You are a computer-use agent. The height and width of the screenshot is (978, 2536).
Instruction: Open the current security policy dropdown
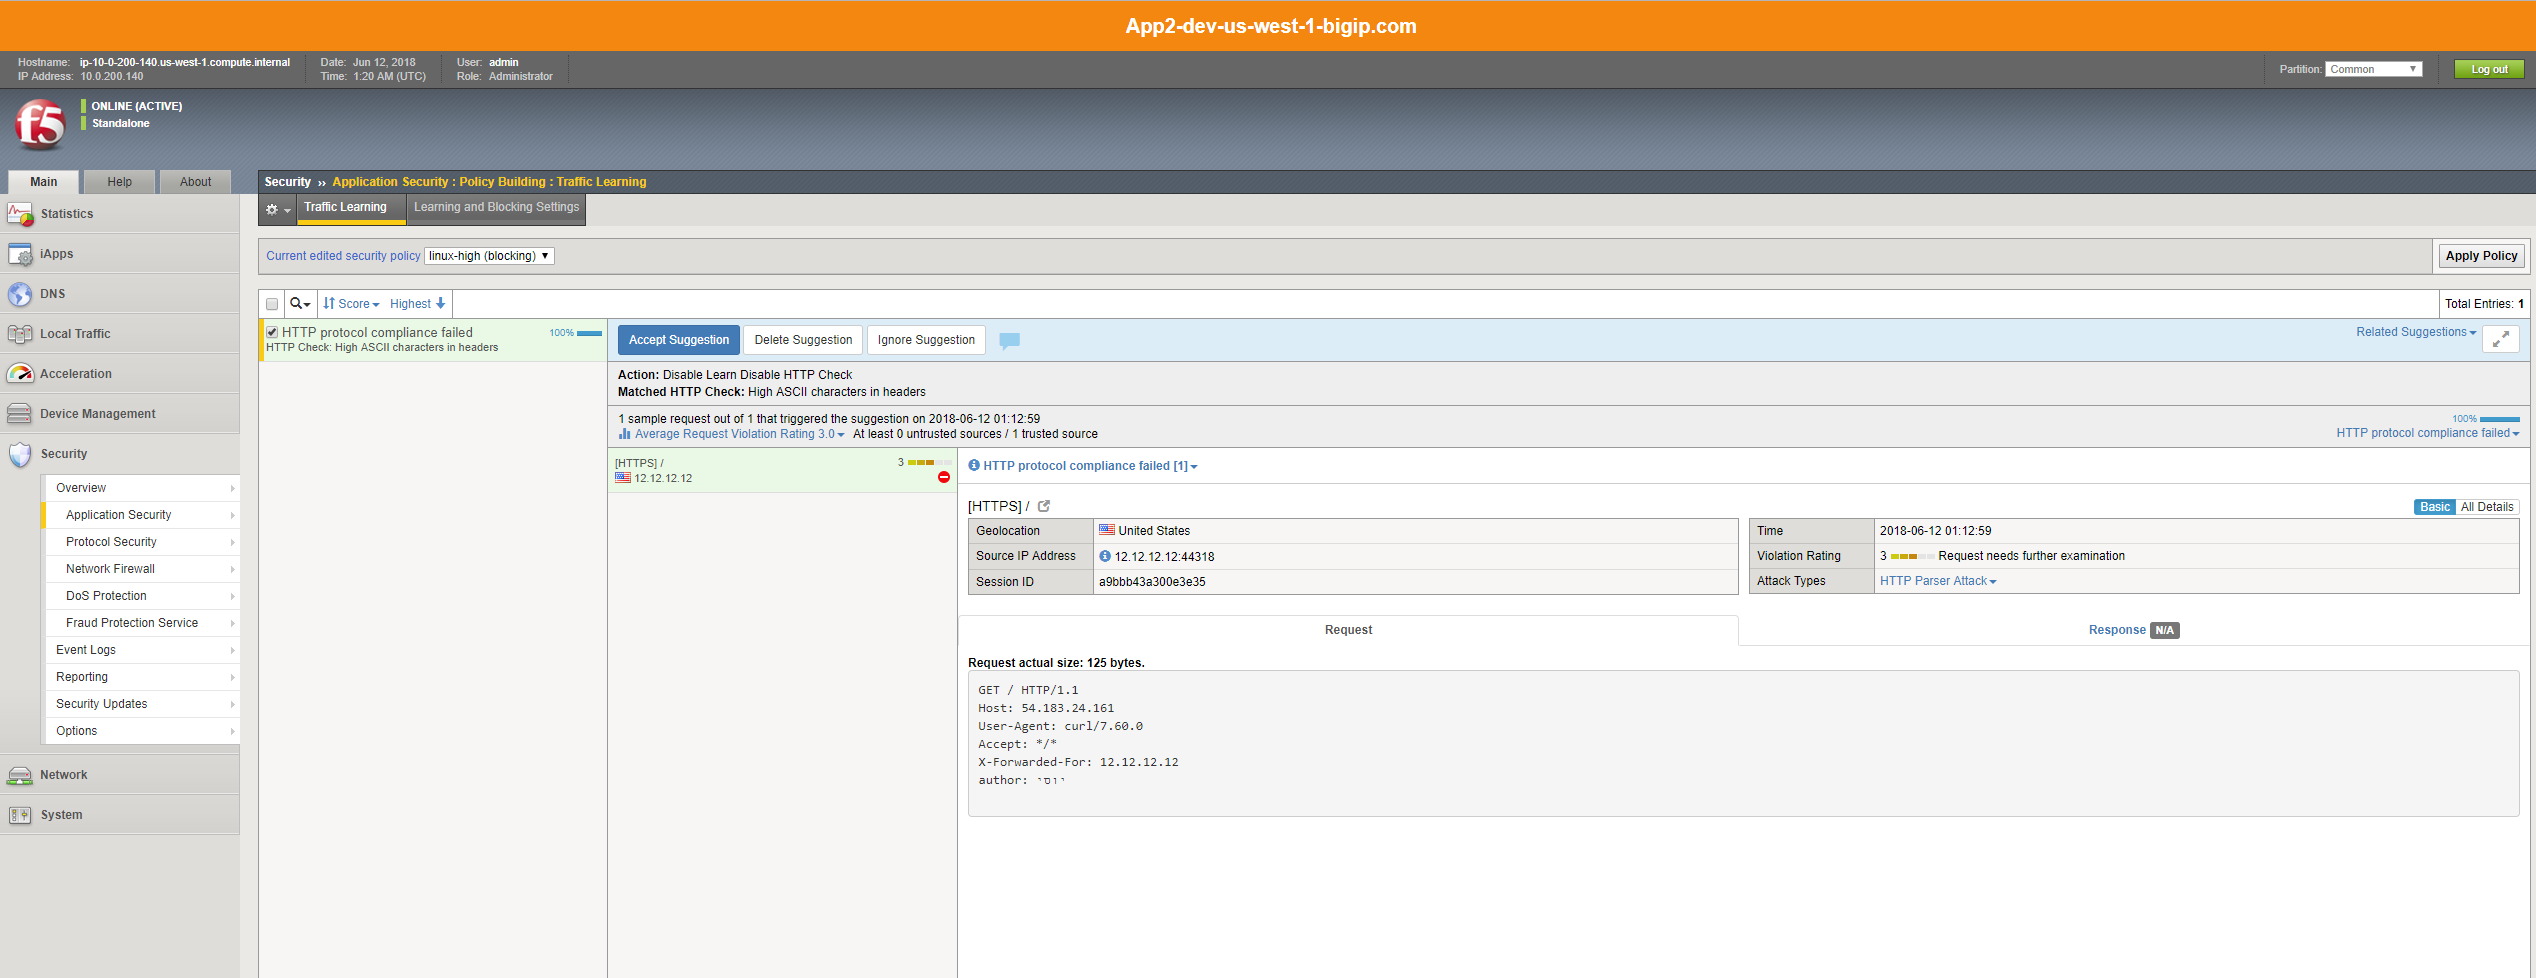click(489, 256)
